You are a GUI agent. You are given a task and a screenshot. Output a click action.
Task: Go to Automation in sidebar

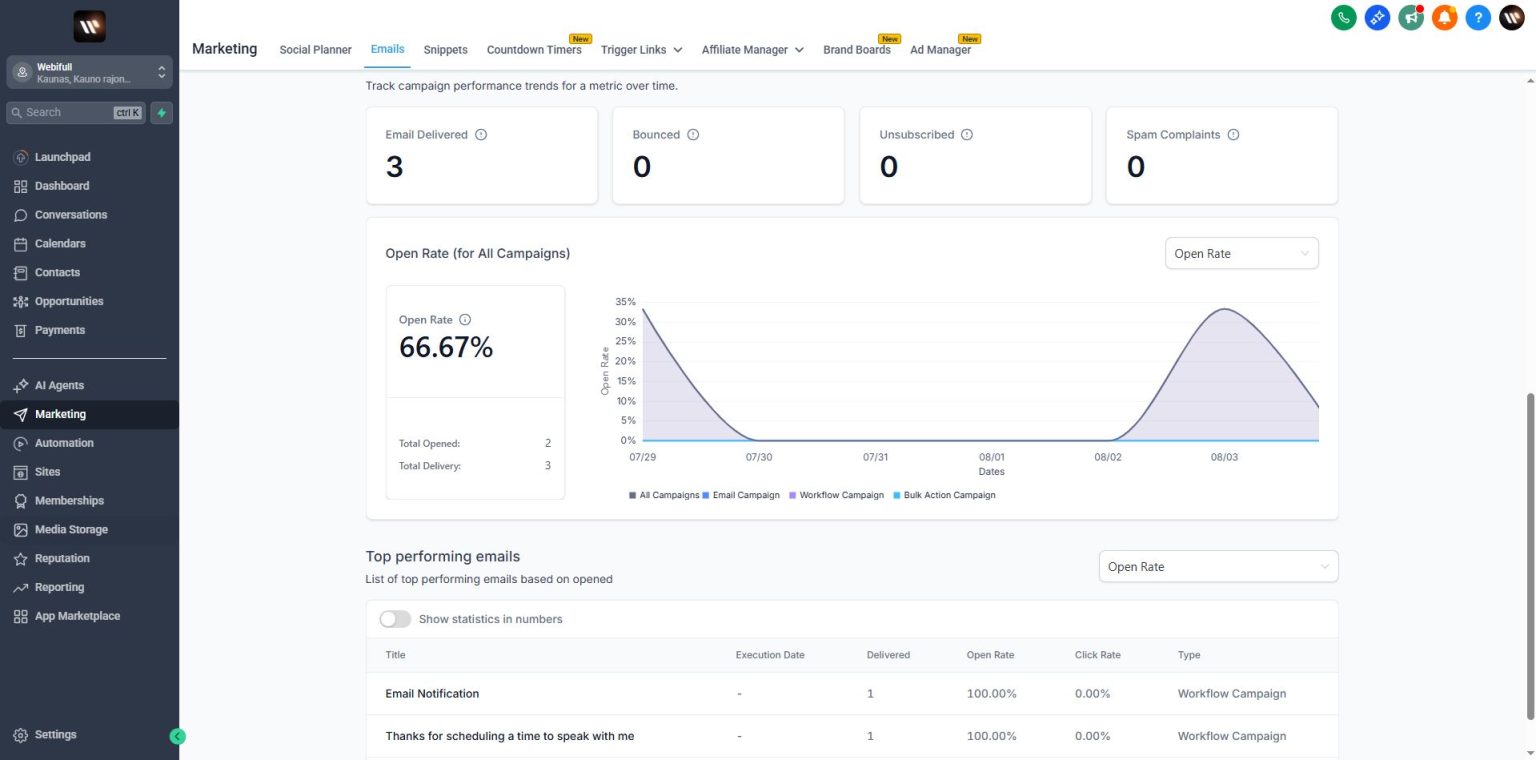pos(64,443)
